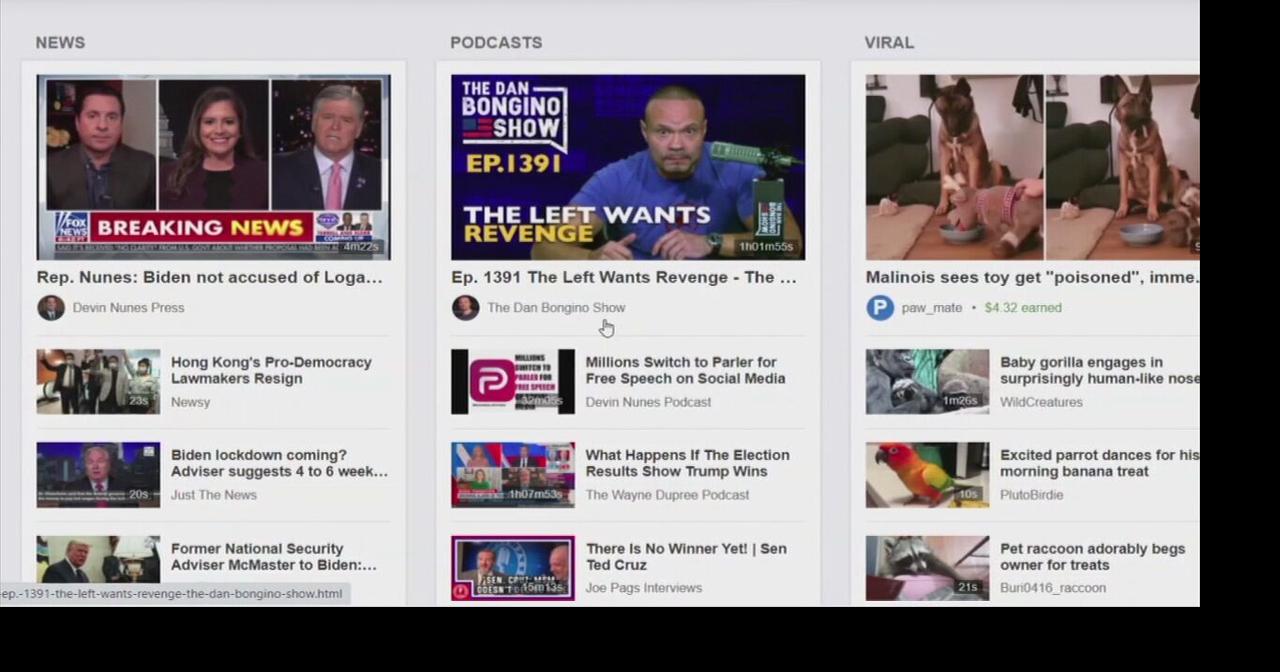Visit the Newsy channel name

click(190, 402)
